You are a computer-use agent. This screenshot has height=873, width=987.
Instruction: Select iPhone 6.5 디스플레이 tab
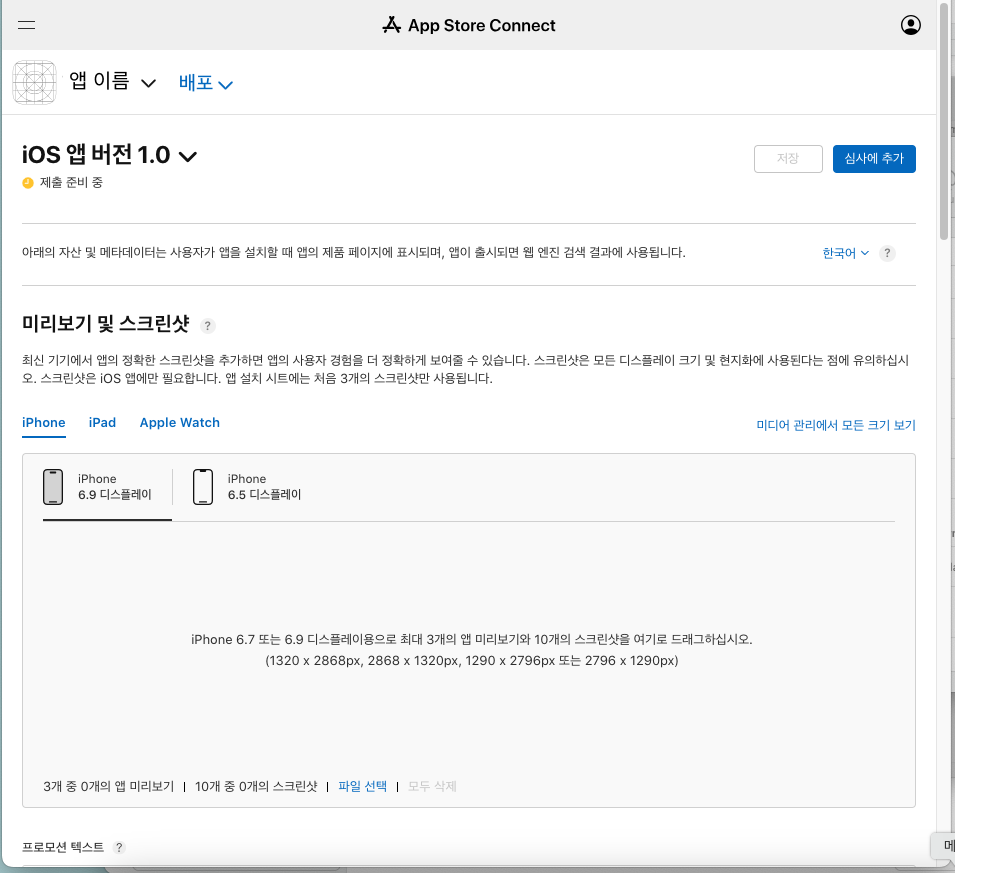[247, 487]
